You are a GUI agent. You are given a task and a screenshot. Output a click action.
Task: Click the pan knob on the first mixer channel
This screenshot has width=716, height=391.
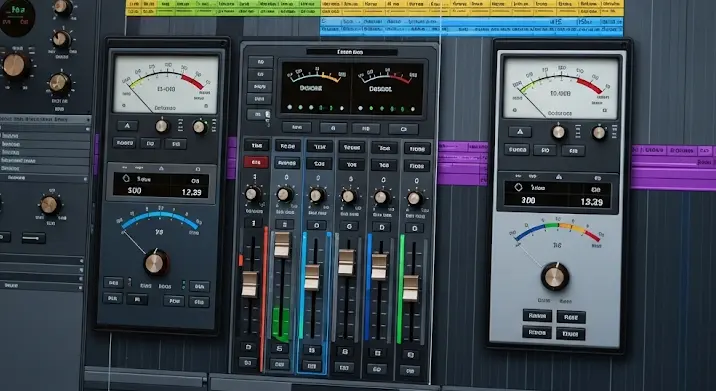click(253, 194)
